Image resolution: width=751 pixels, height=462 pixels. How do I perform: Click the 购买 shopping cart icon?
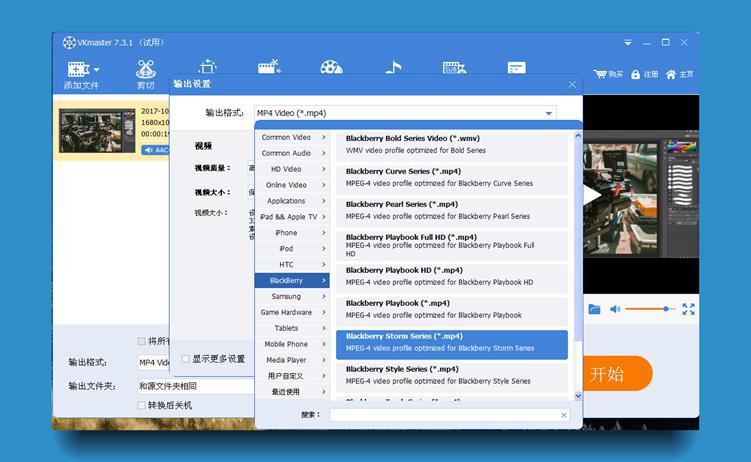600,74
